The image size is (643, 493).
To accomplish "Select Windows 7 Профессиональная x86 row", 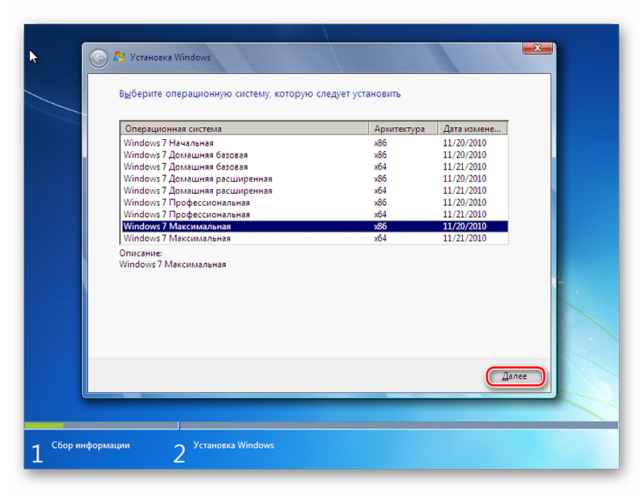I will (315, 202).
